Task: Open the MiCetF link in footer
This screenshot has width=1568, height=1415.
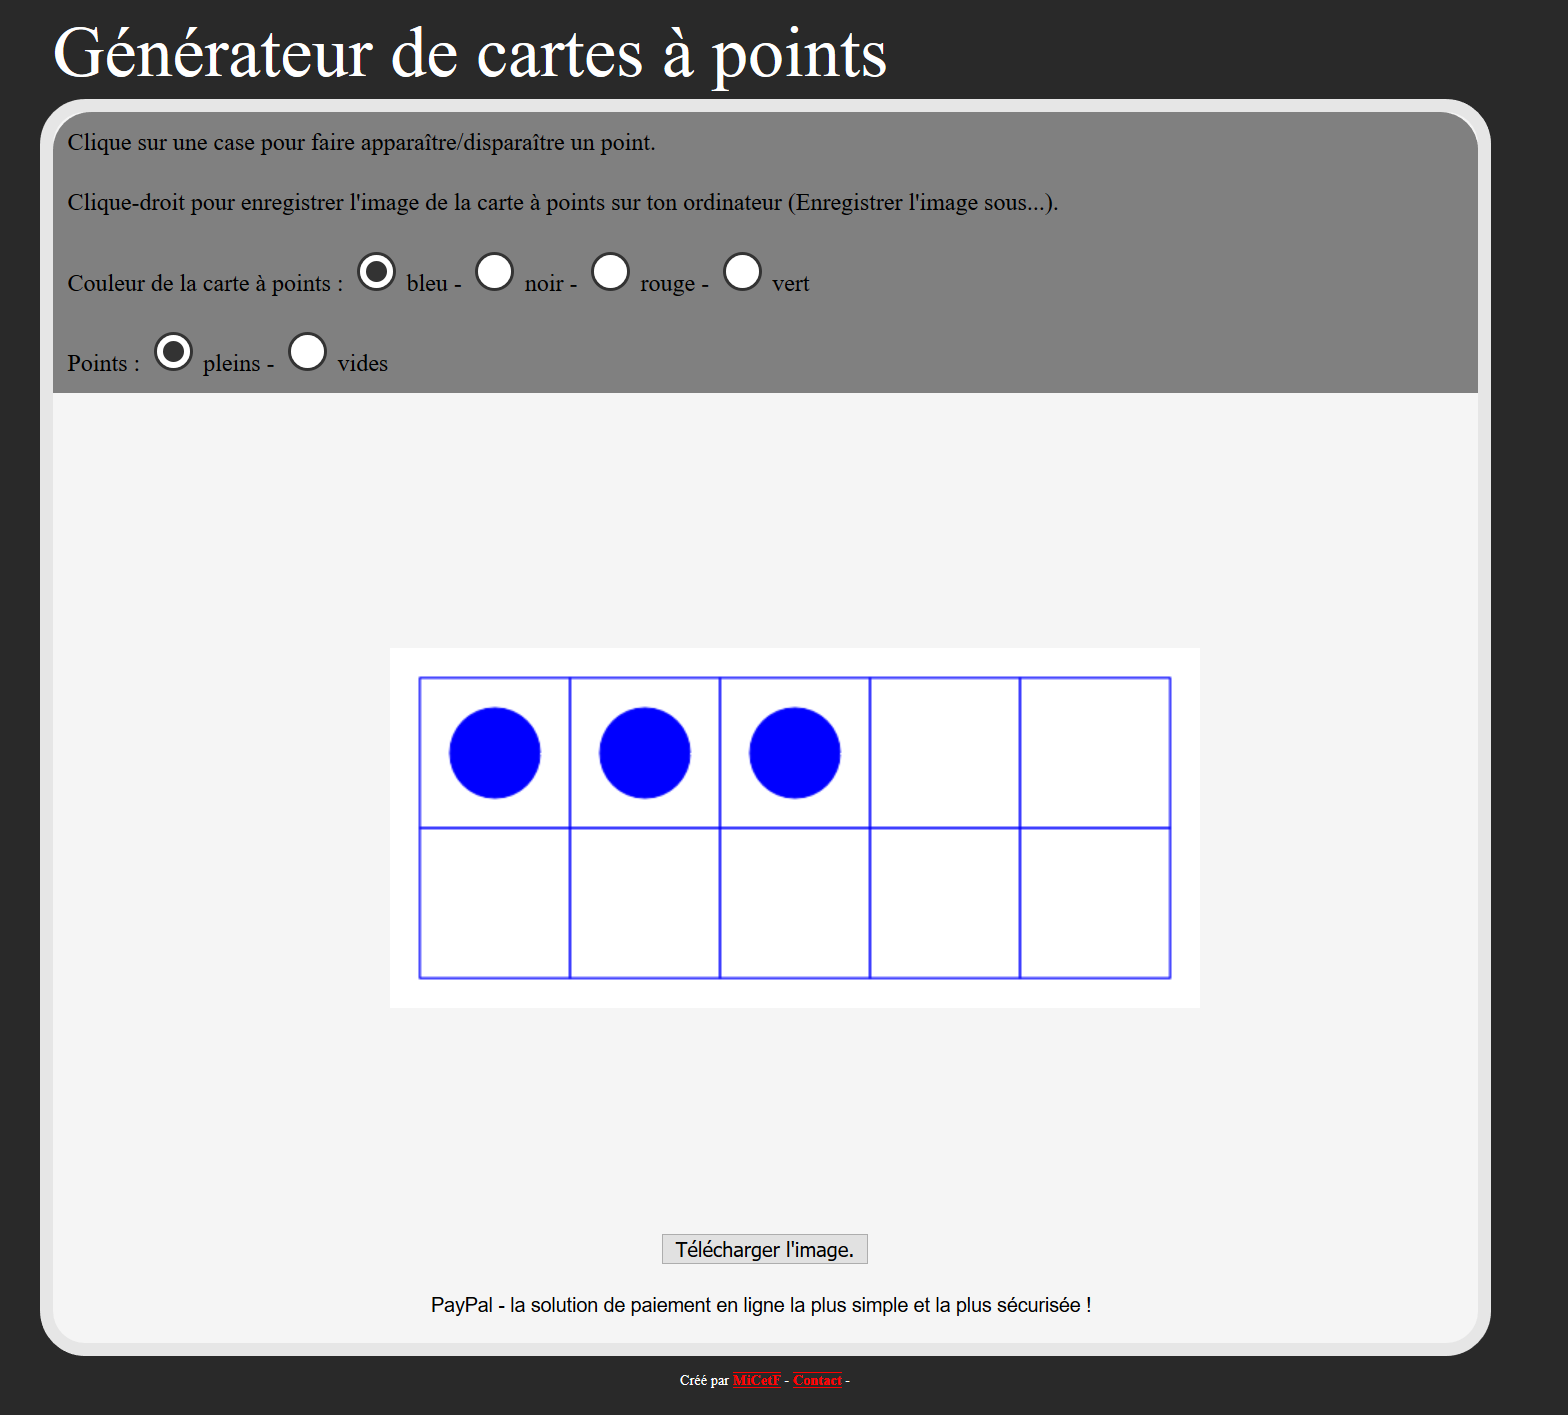Action: [x=756, y=1380]
